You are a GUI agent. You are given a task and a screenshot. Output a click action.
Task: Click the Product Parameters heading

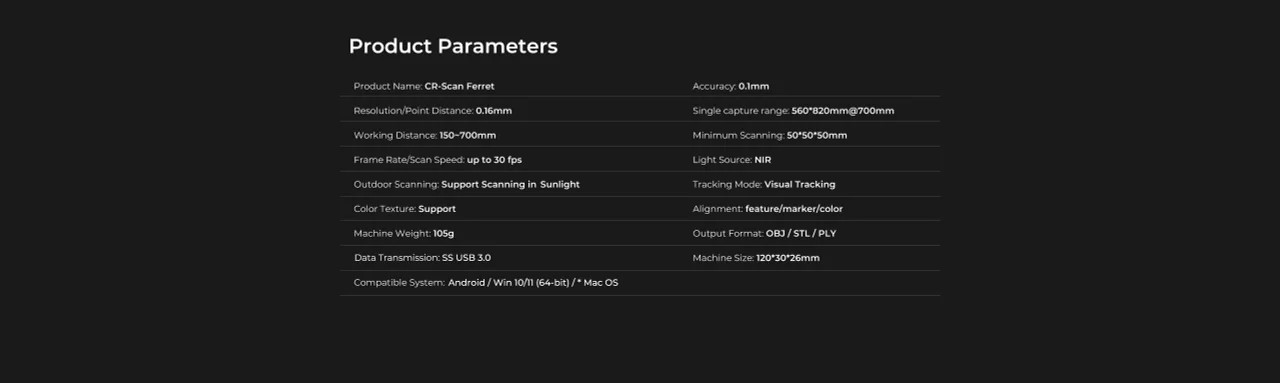click(453, 46)
